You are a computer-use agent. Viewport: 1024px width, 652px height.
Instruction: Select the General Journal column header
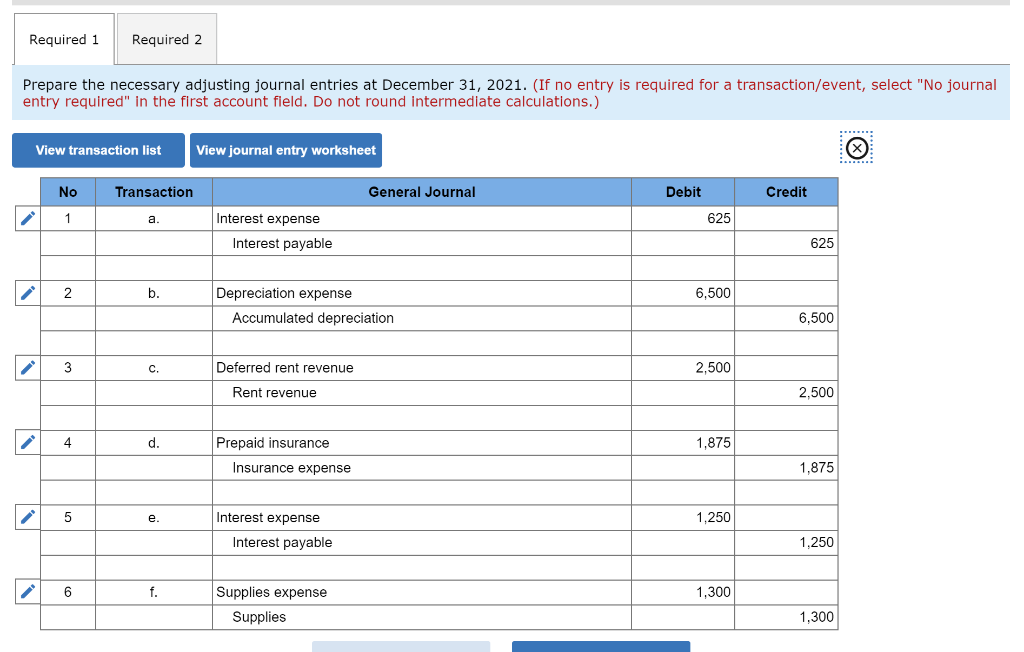coord(422,192)
